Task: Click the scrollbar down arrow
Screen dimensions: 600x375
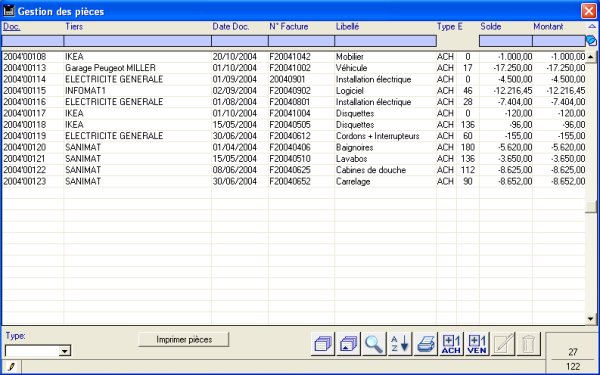Action: tap(591, 318)
